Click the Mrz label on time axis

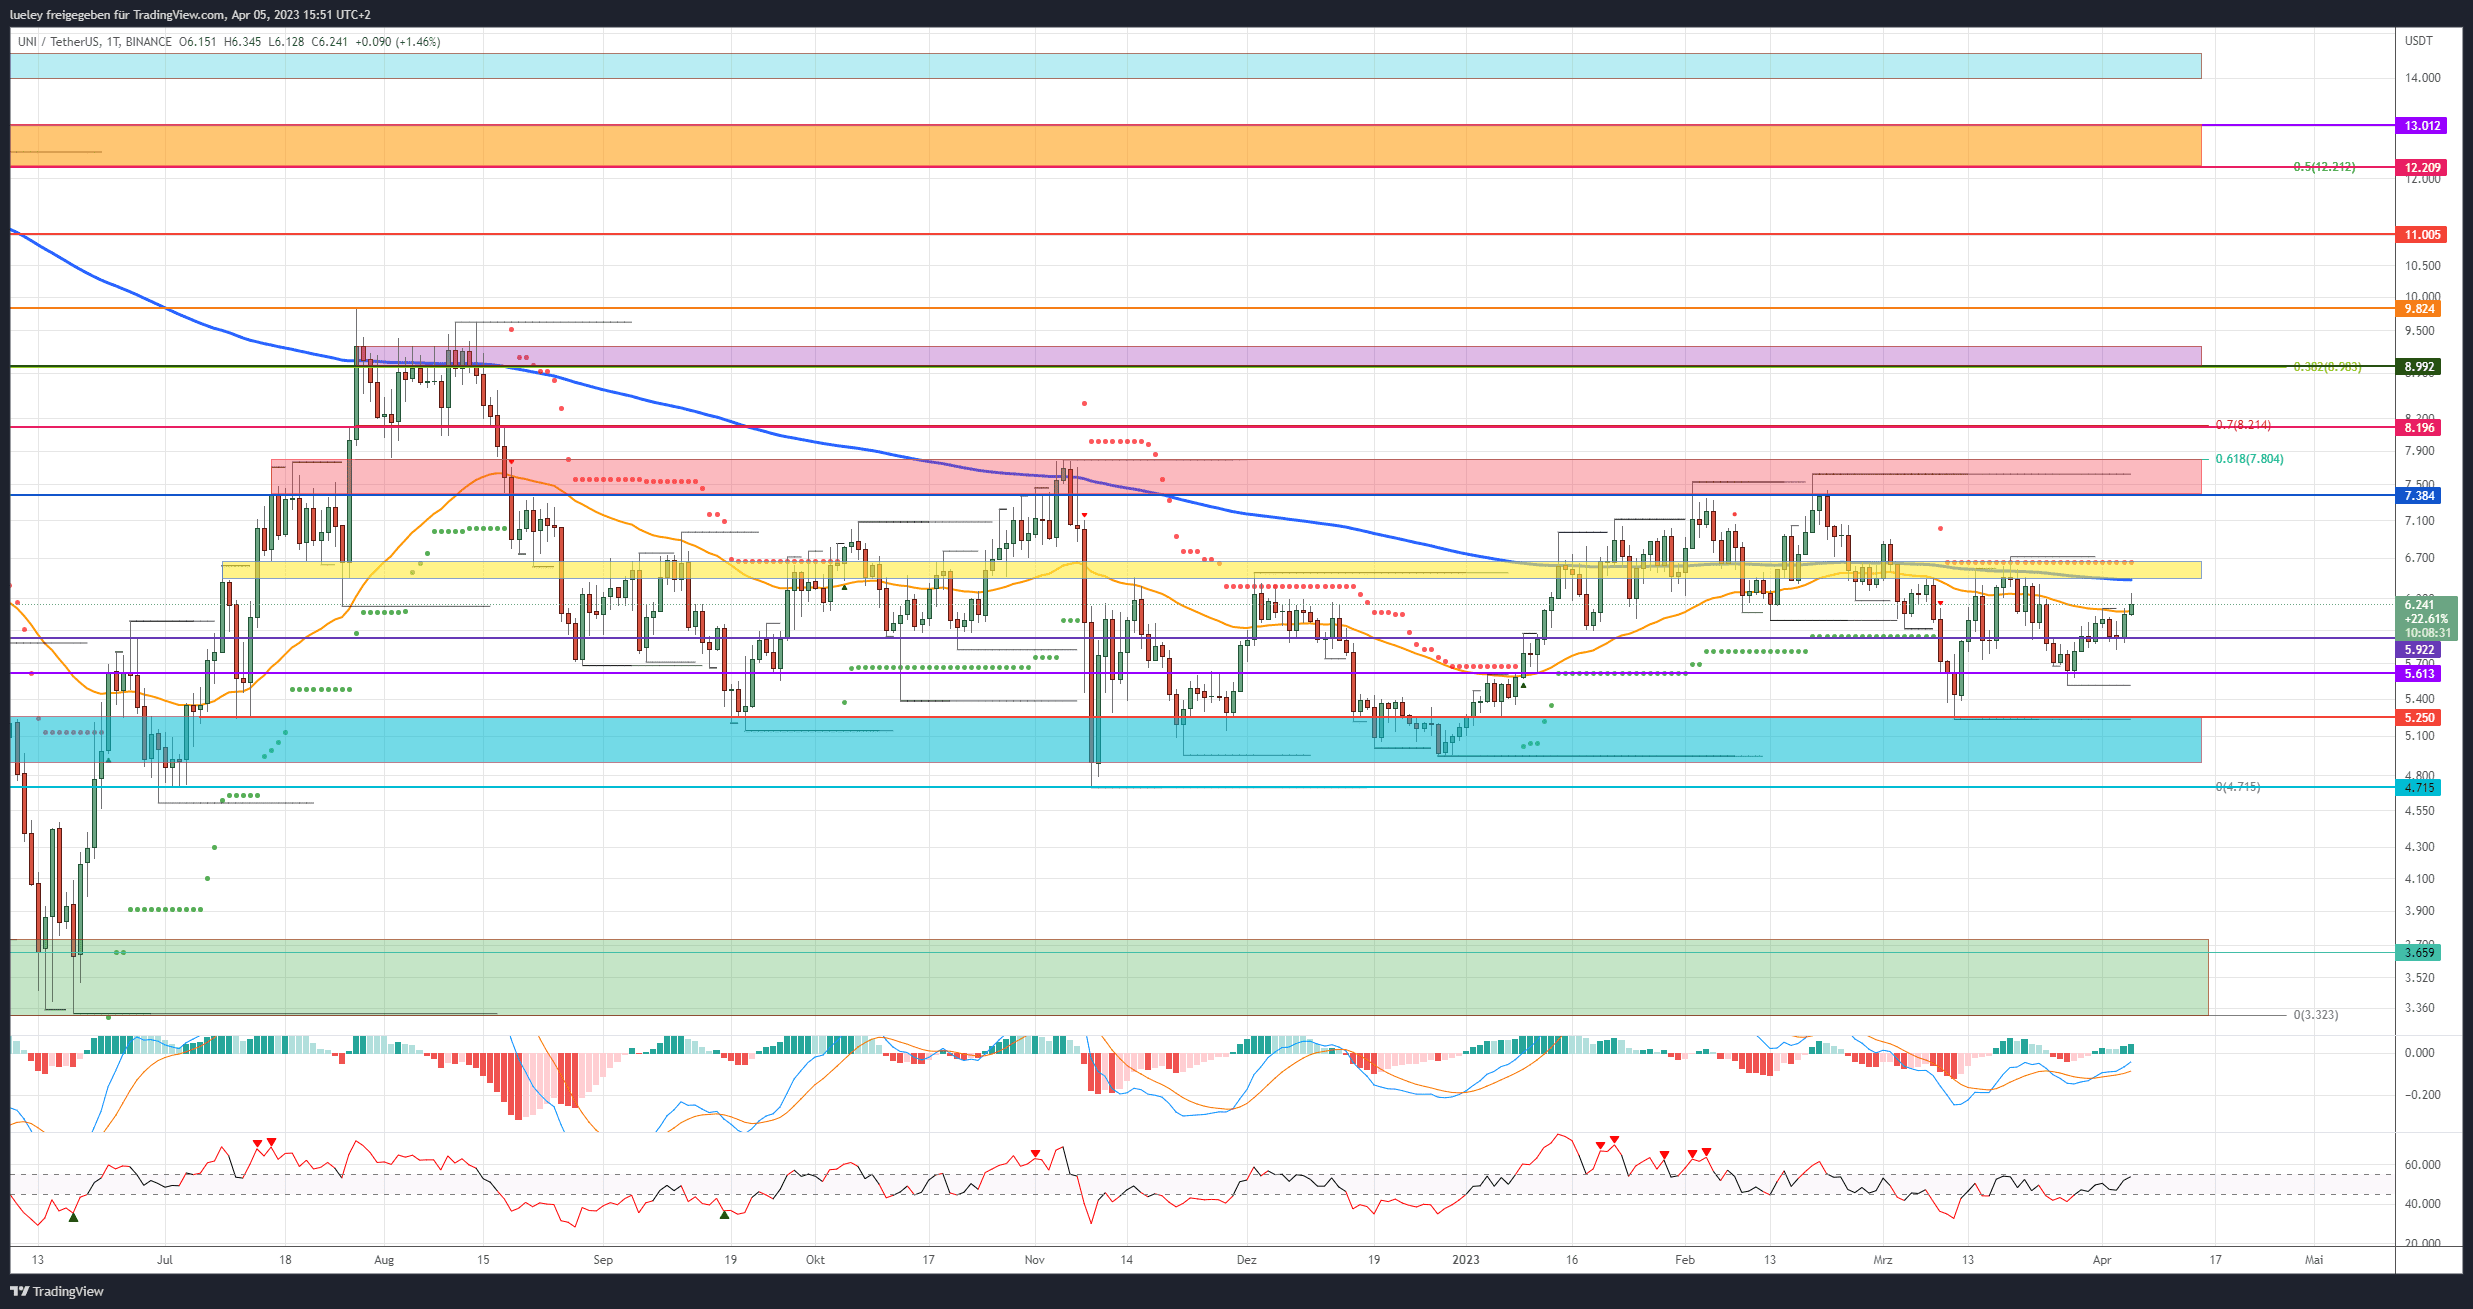coord(1883,1260)
